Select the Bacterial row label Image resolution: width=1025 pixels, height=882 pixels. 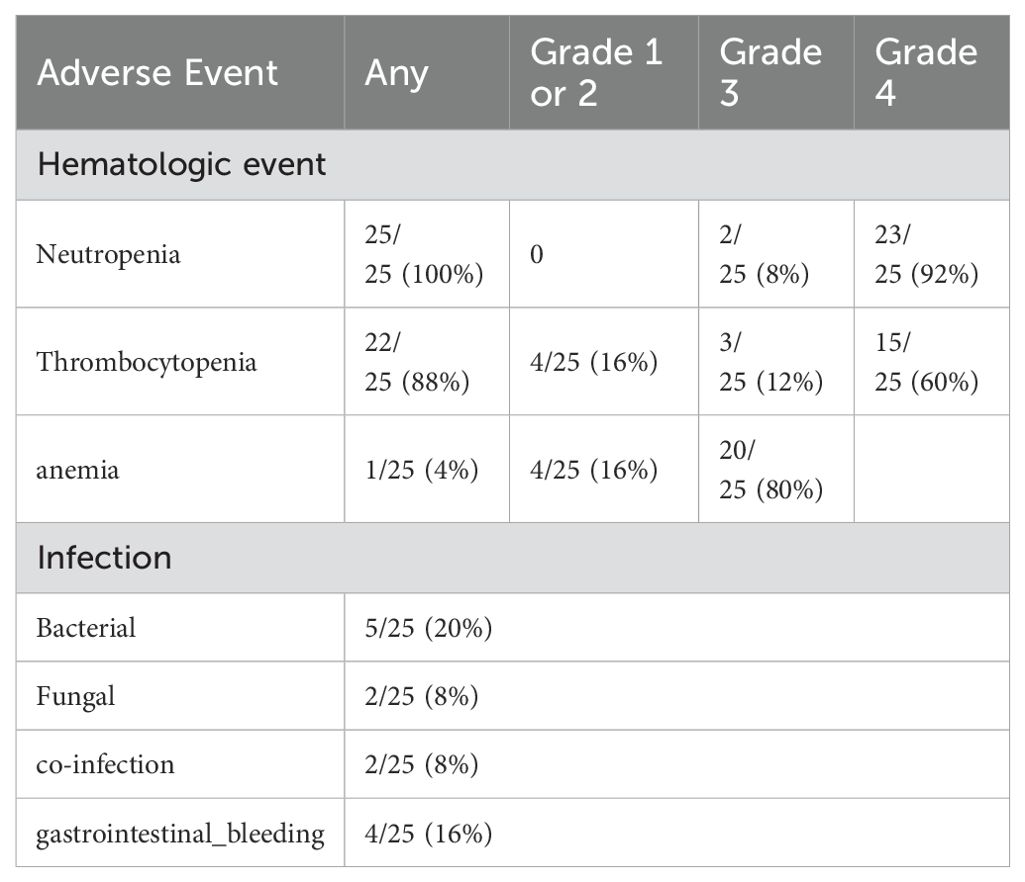86,628
